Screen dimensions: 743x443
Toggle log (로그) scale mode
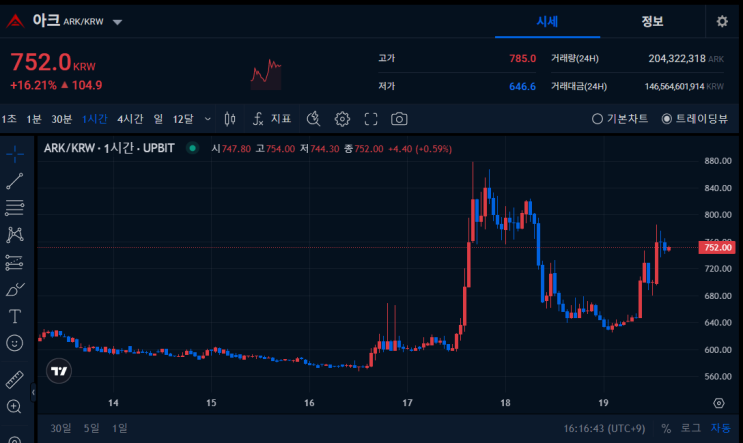[x=690, y=428]
